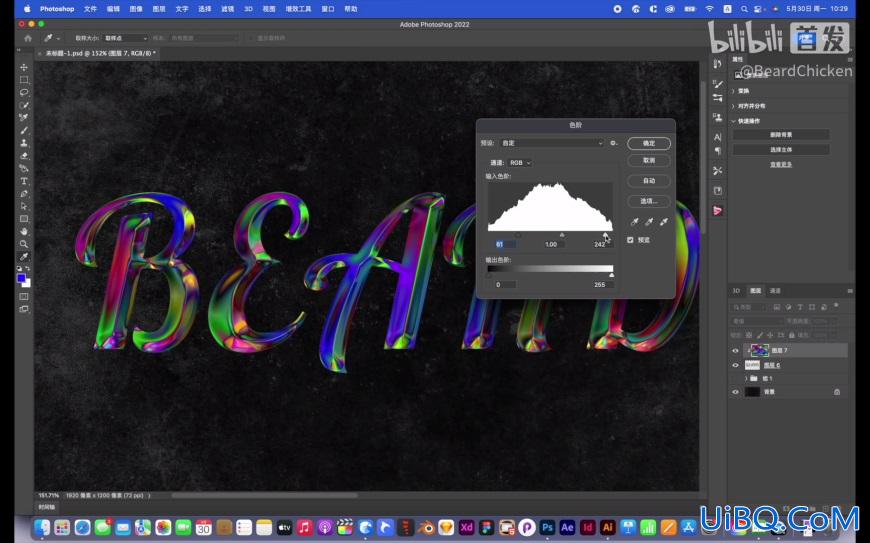
Task: Select the Eyedropper tool in toolbar
Action: click(x=24, y=257)
